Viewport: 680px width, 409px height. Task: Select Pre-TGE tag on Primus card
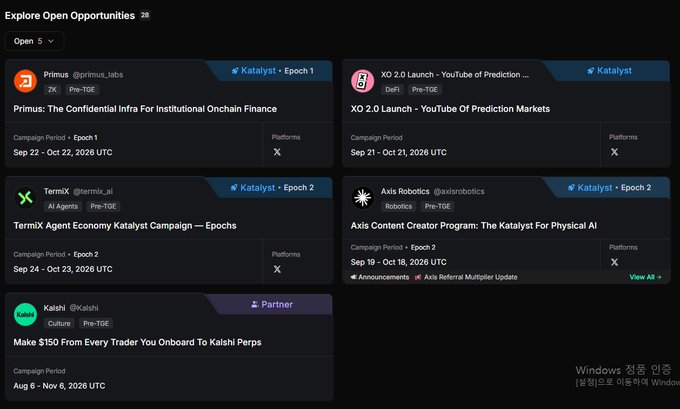(x=82, y=90)
